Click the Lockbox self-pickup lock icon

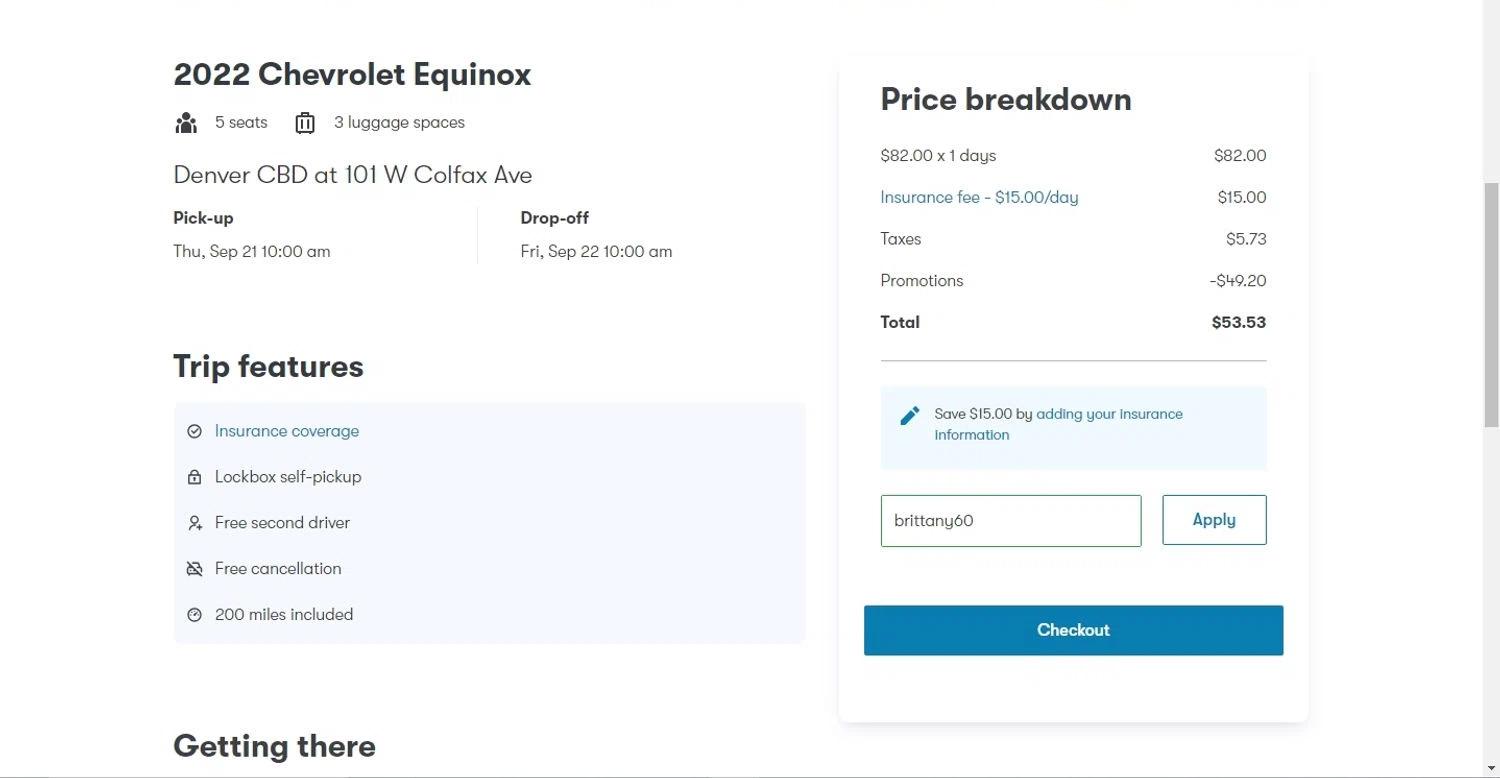195,477
